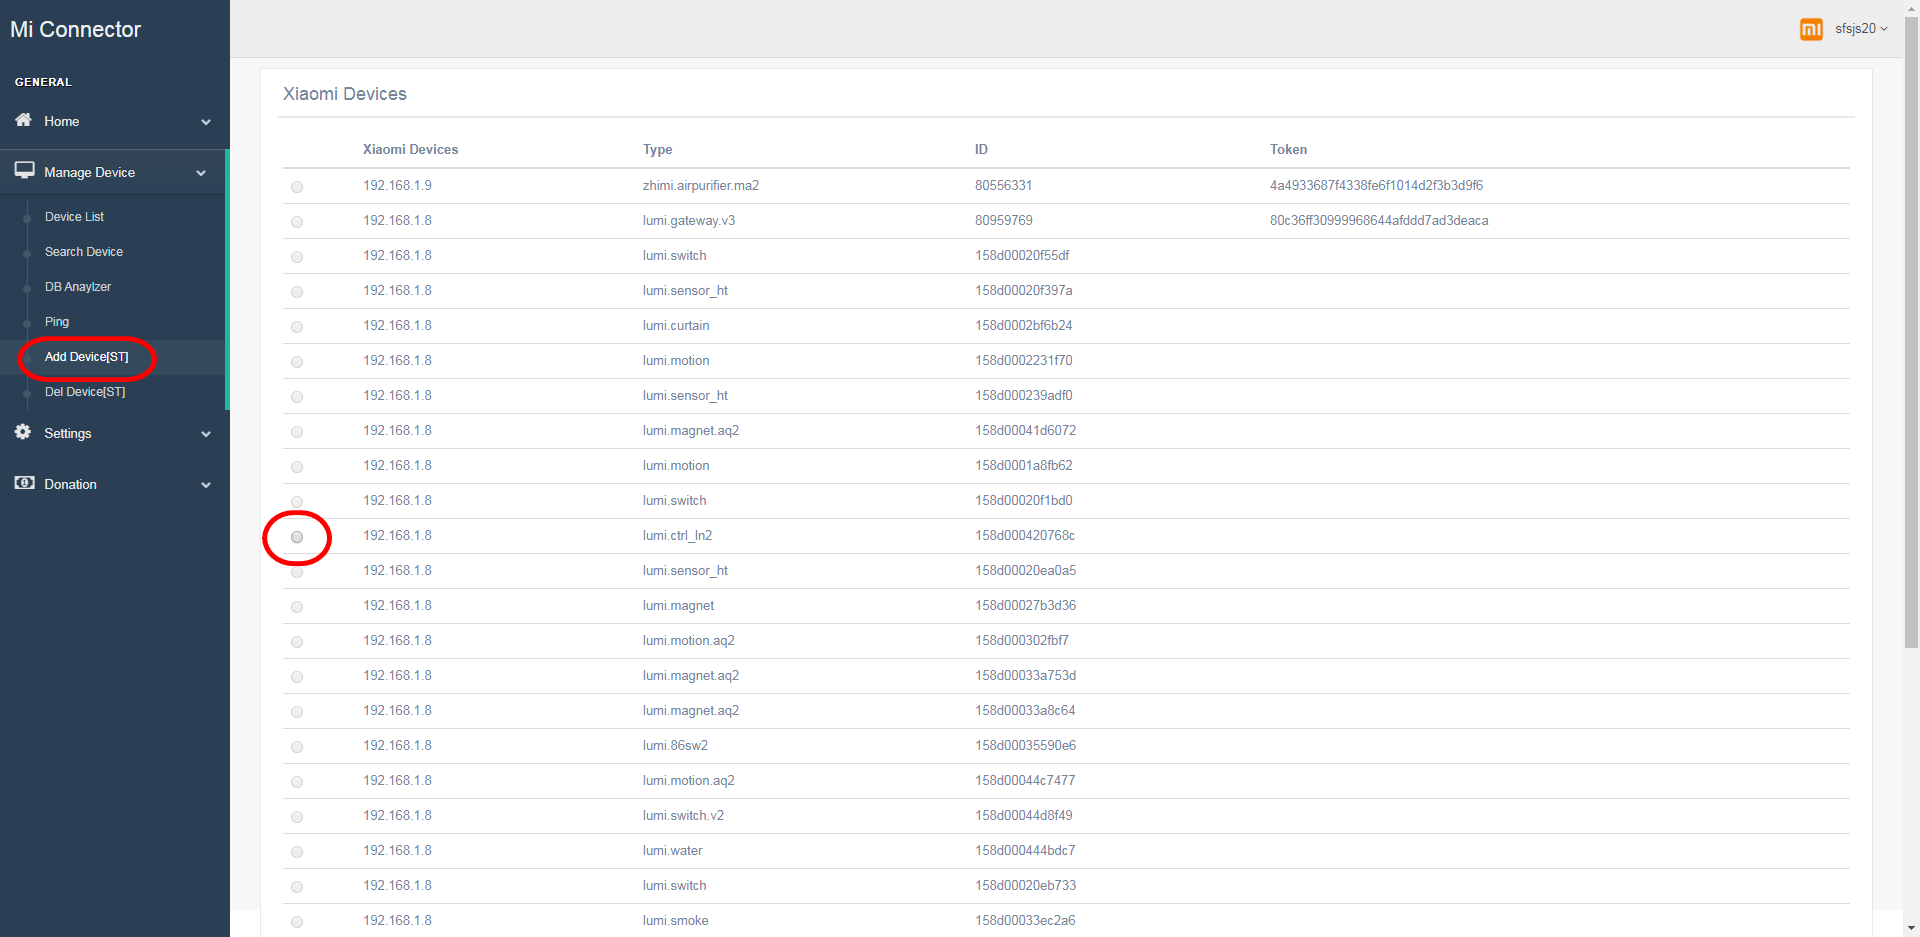Click the Xiaomi Devices column header

pos(410,150)
